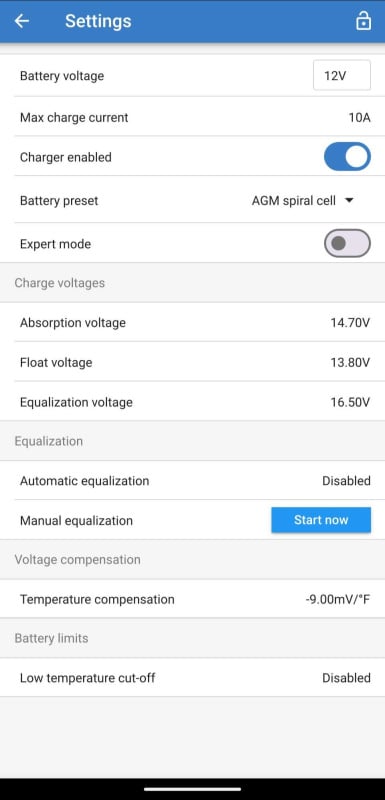Tap the Settings title text
385x800 pixels.
click(98, 21)
